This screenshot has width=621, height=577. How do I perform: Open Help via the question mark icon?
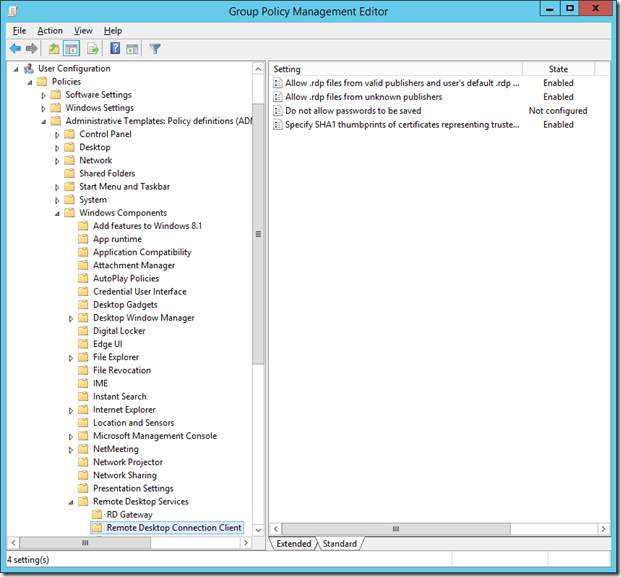[116, 48]
